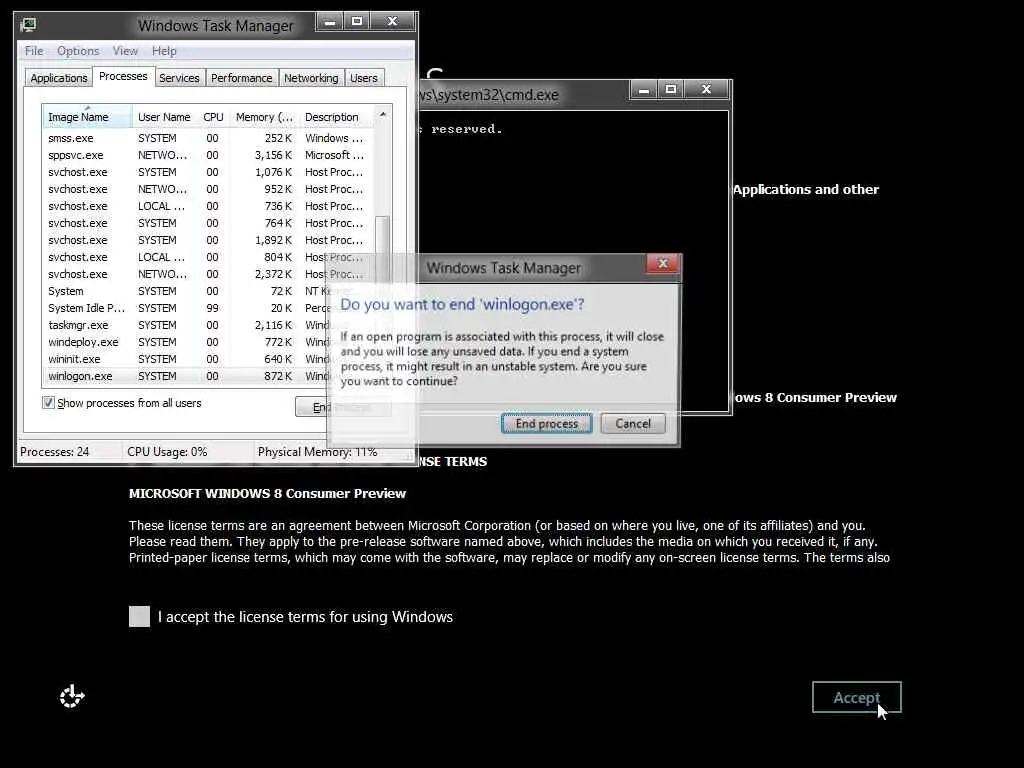Click the cmd.exe window title bar
Screen dimensions: 1024x768
(522, 94)
